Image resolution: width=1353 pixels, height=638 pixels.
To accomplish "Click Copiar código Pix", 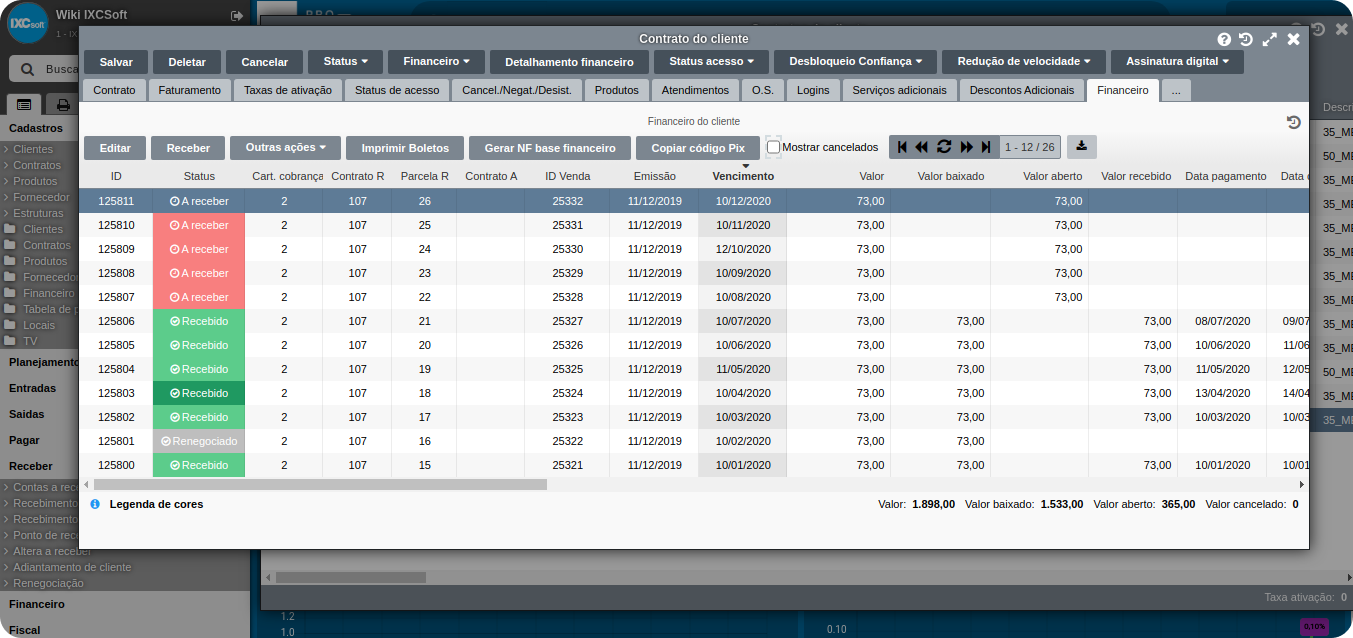I will [x=698, y=148].
